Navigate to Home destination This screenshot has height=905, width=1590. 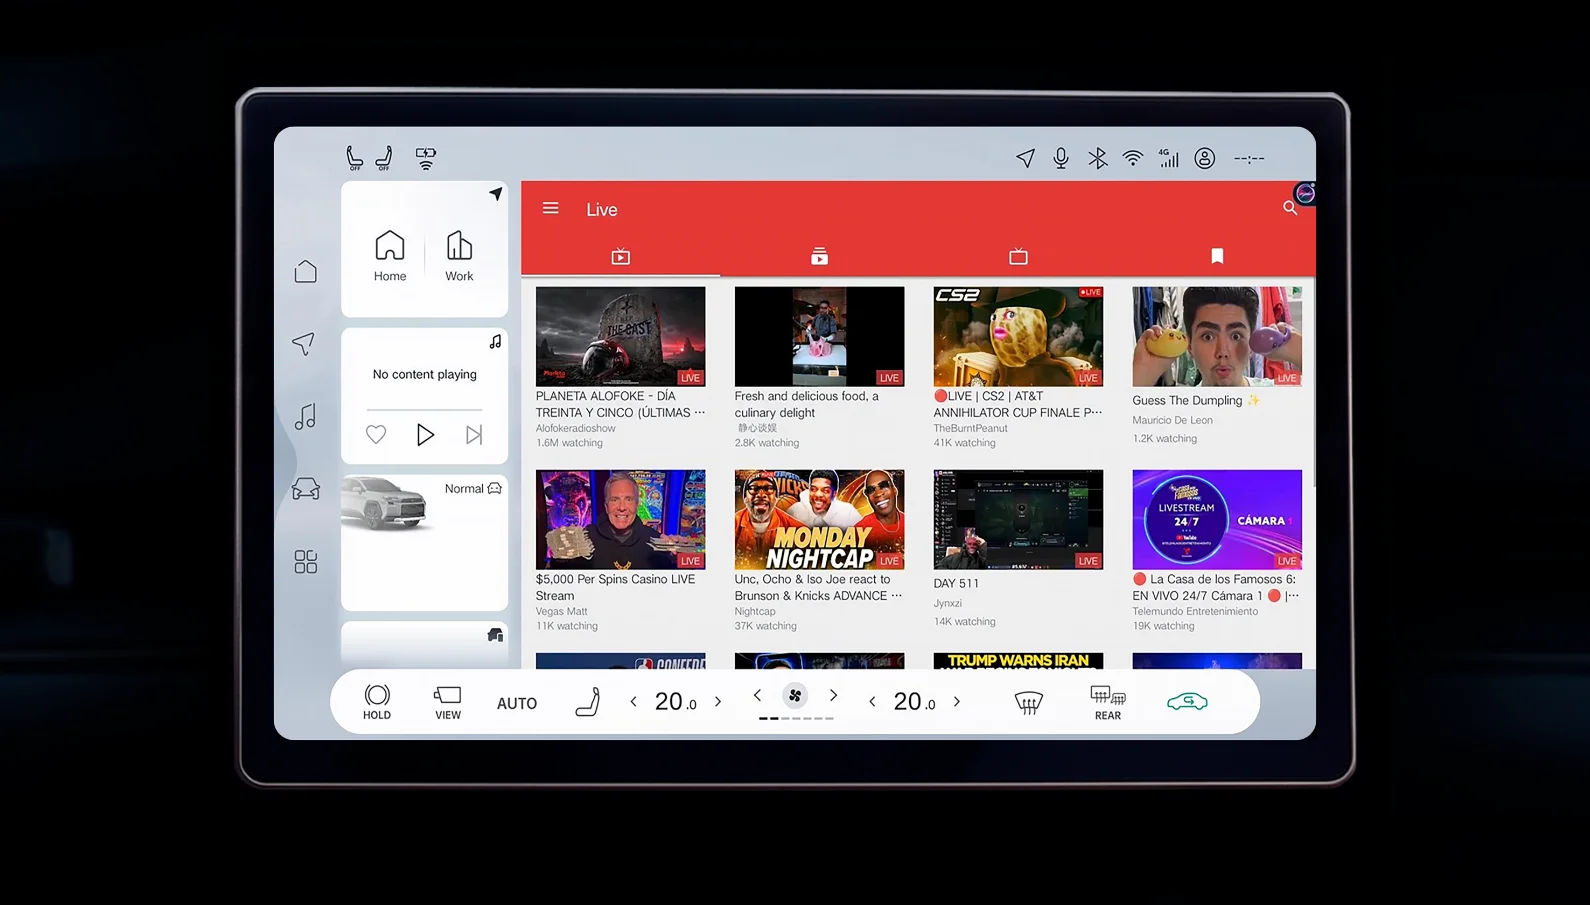pos(390,256)
